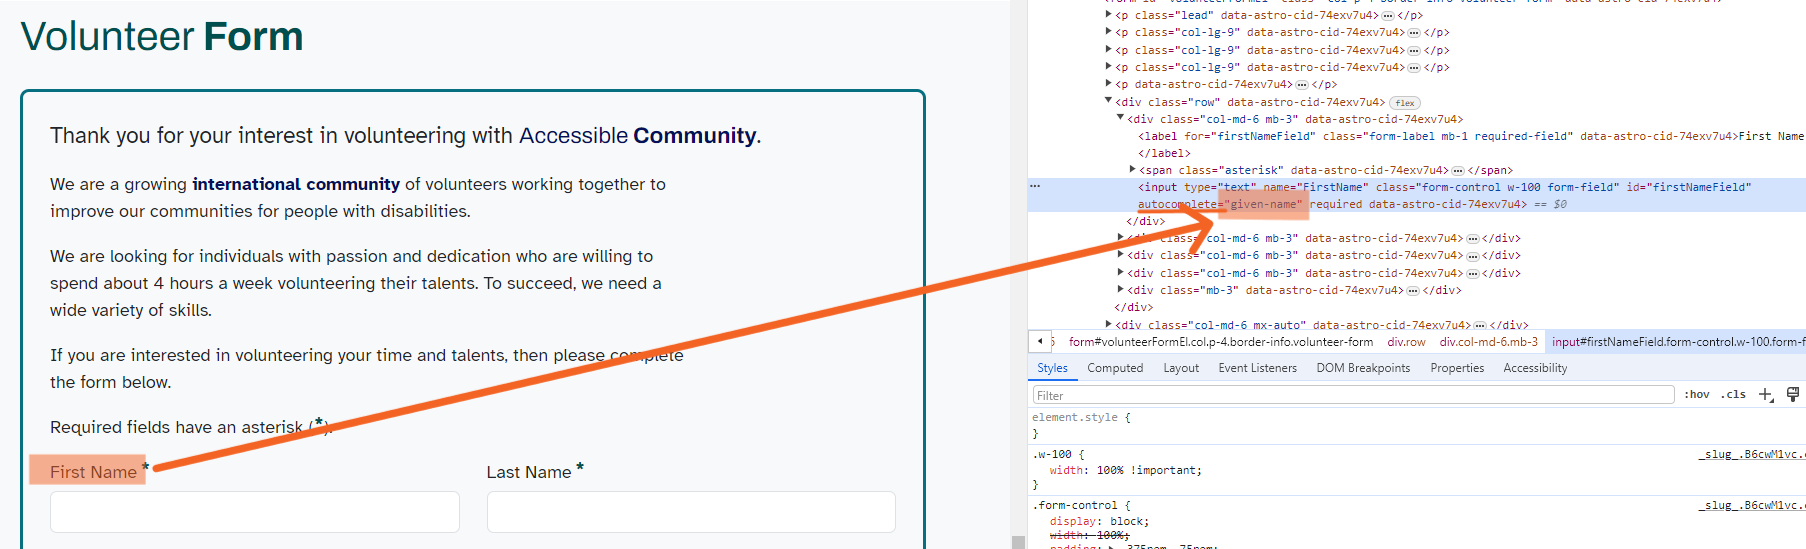Collapse the expanded div col-md-6 mb-3 node

pos(1120,118)
